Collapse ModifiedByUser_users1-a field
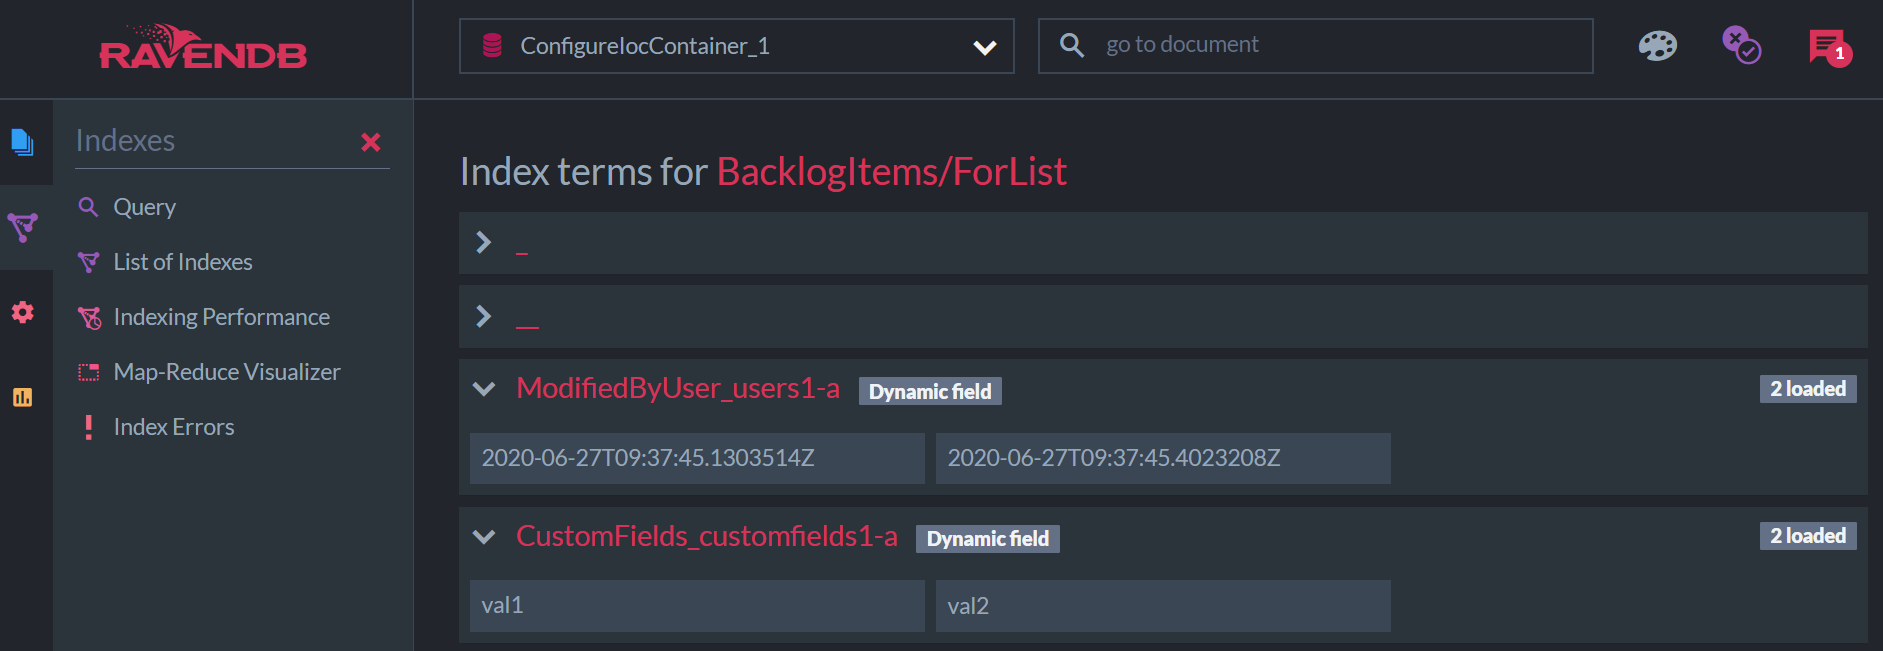This screenshot has height=651, width=1883. pos(484,389)
